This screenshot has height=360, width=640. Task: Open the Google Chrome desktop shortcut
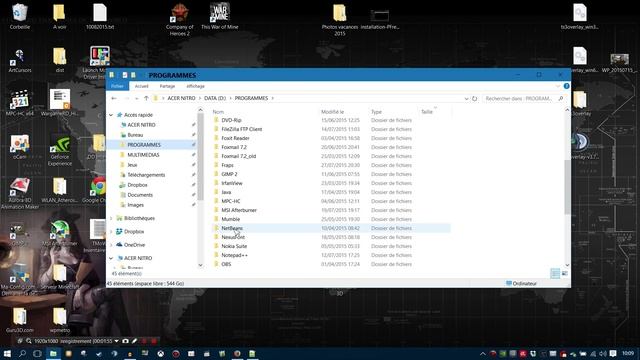click(98, 190)
